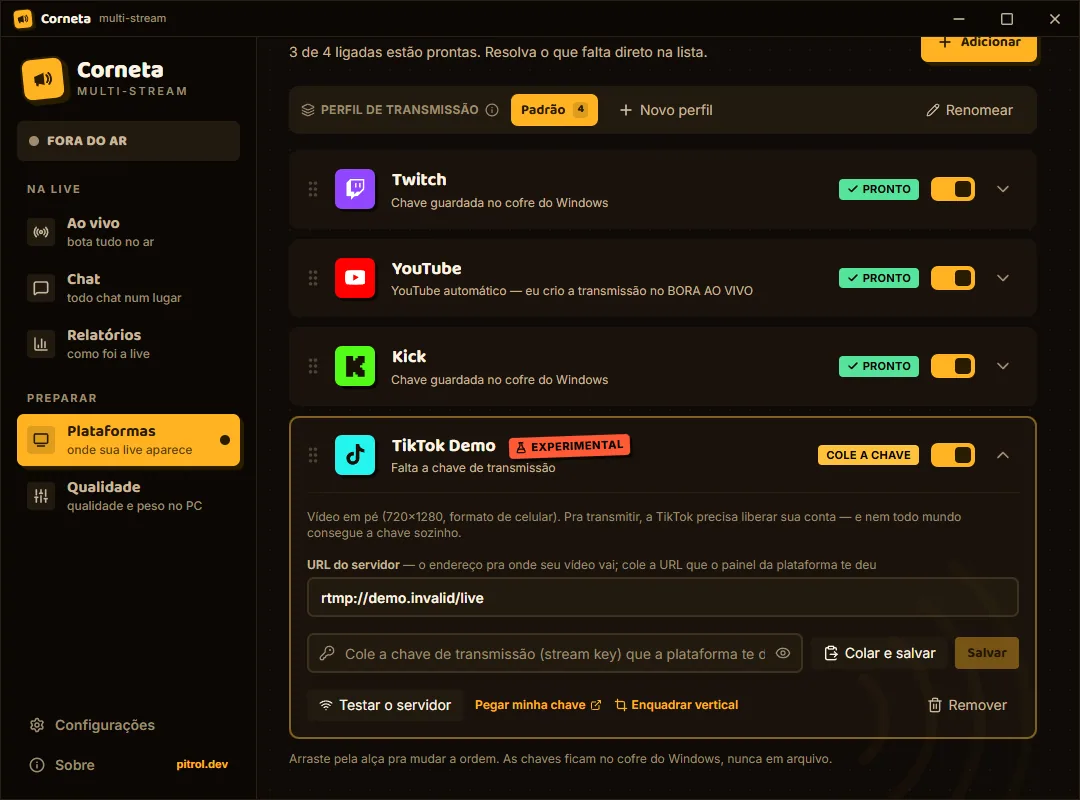The image size is (1080, 800).
Task: Show the stream key with the eye icon
Action: tap(783, 653)
